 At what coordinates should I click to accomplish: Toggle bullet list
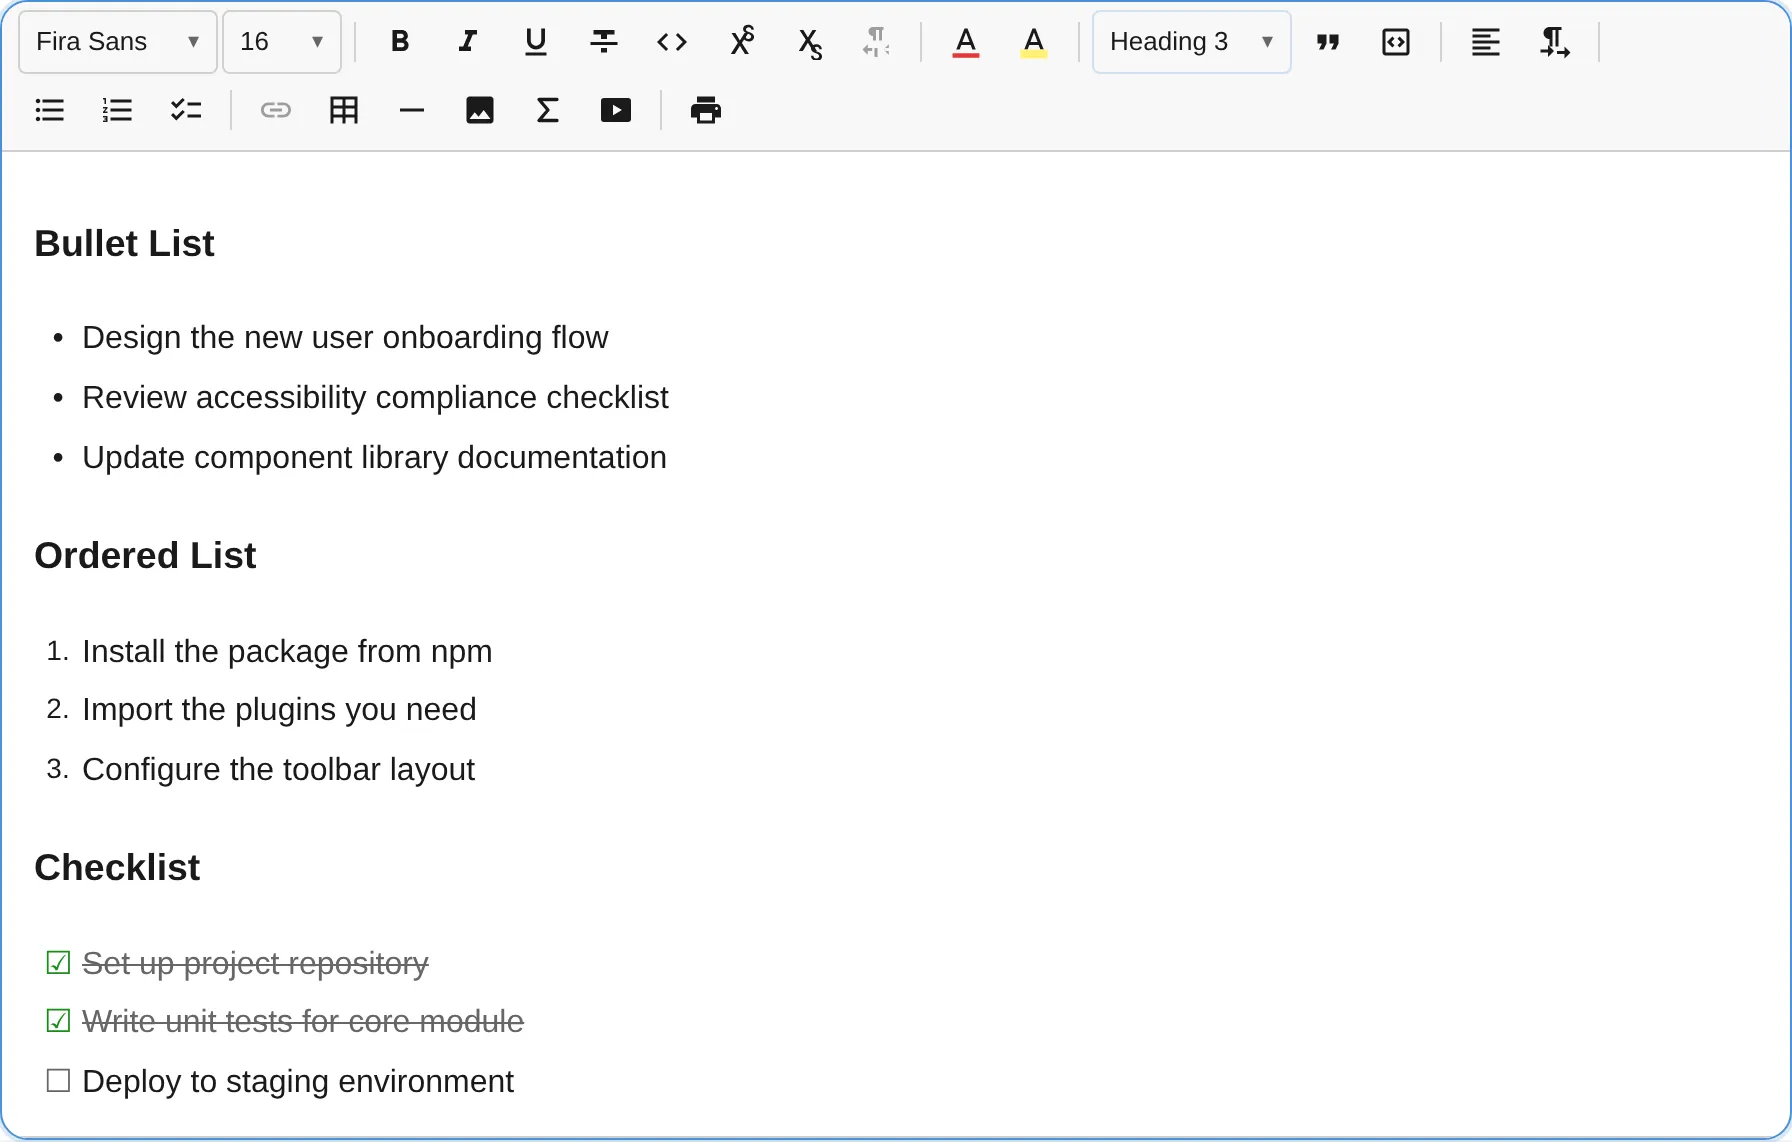point(50,110)
